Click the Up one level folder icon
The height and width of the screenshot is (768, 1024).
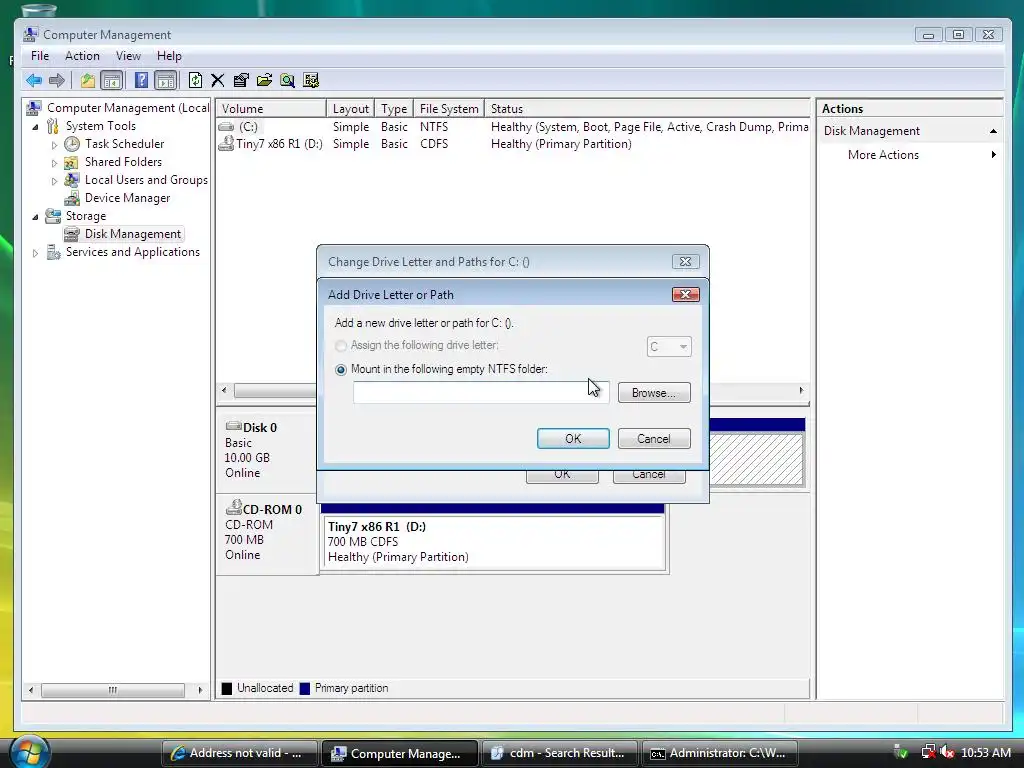[88, 80]
